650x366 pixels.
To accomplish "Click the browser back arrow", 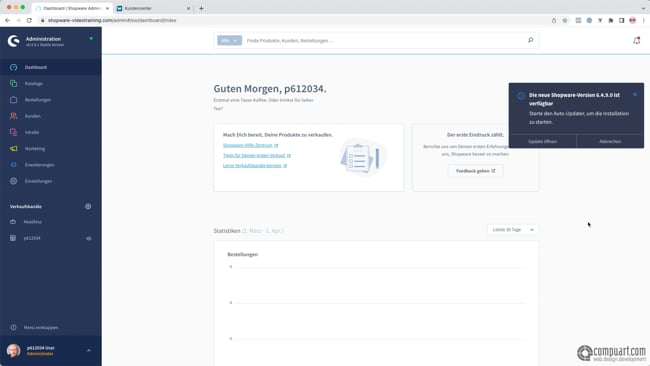I will pos(7,20).
